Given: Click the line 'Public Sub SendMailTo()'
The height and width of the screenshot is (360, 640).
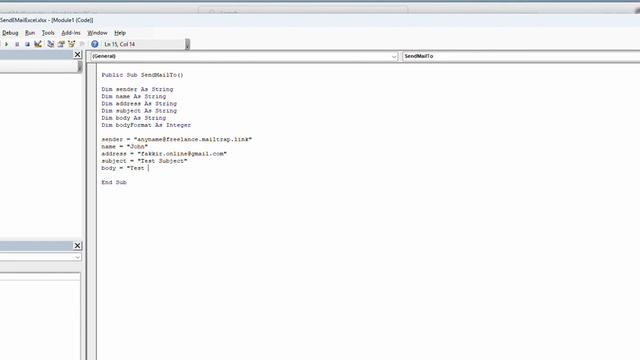Looking at the screenshot, I should point(142,75).
